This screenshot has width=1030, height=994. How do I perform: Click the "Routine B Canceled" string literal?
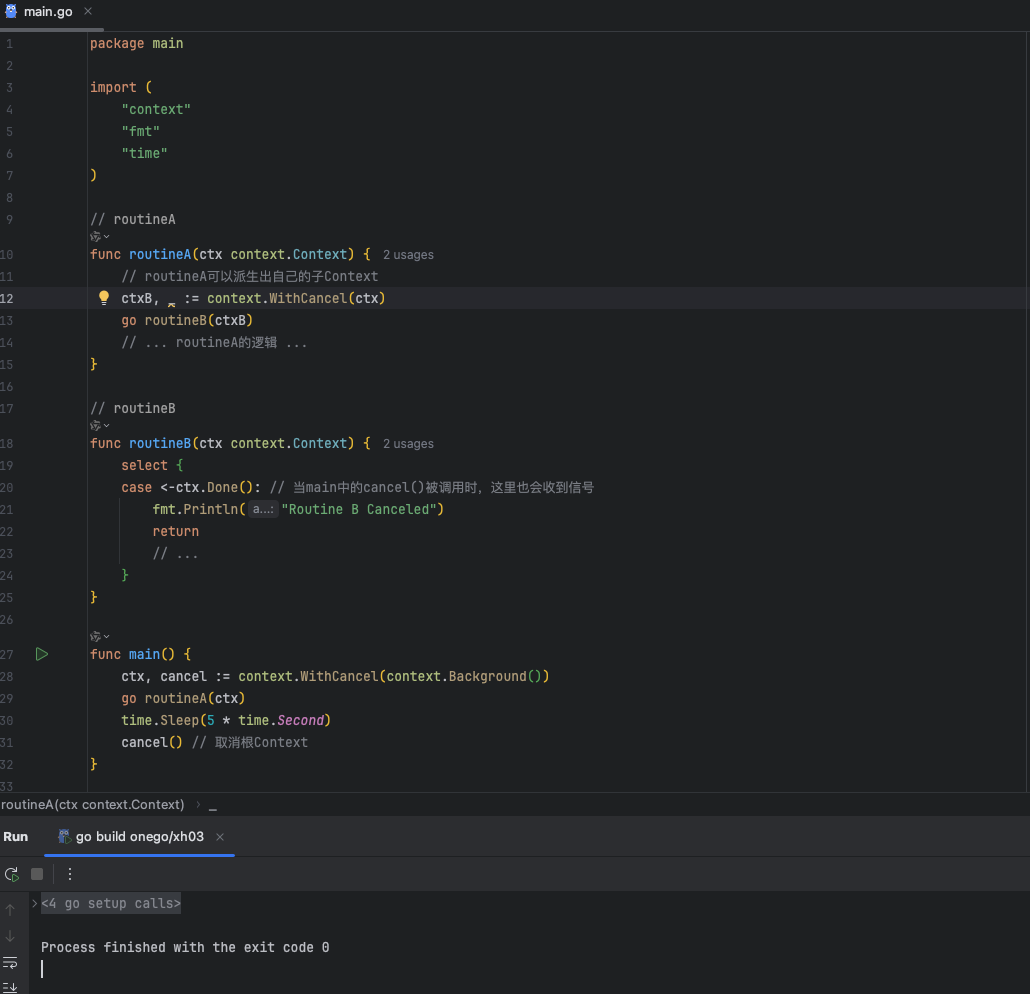coord(359,509)
